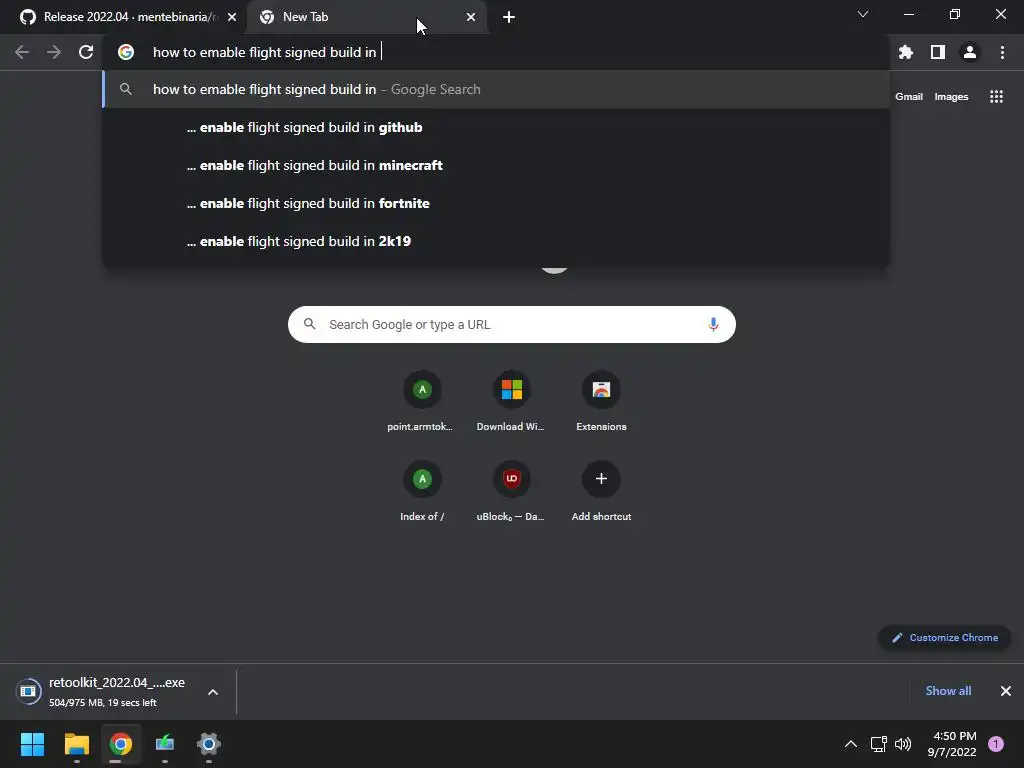Click the Chrome taskbar icon
The image size is (1024, 768).
point(121,744)
